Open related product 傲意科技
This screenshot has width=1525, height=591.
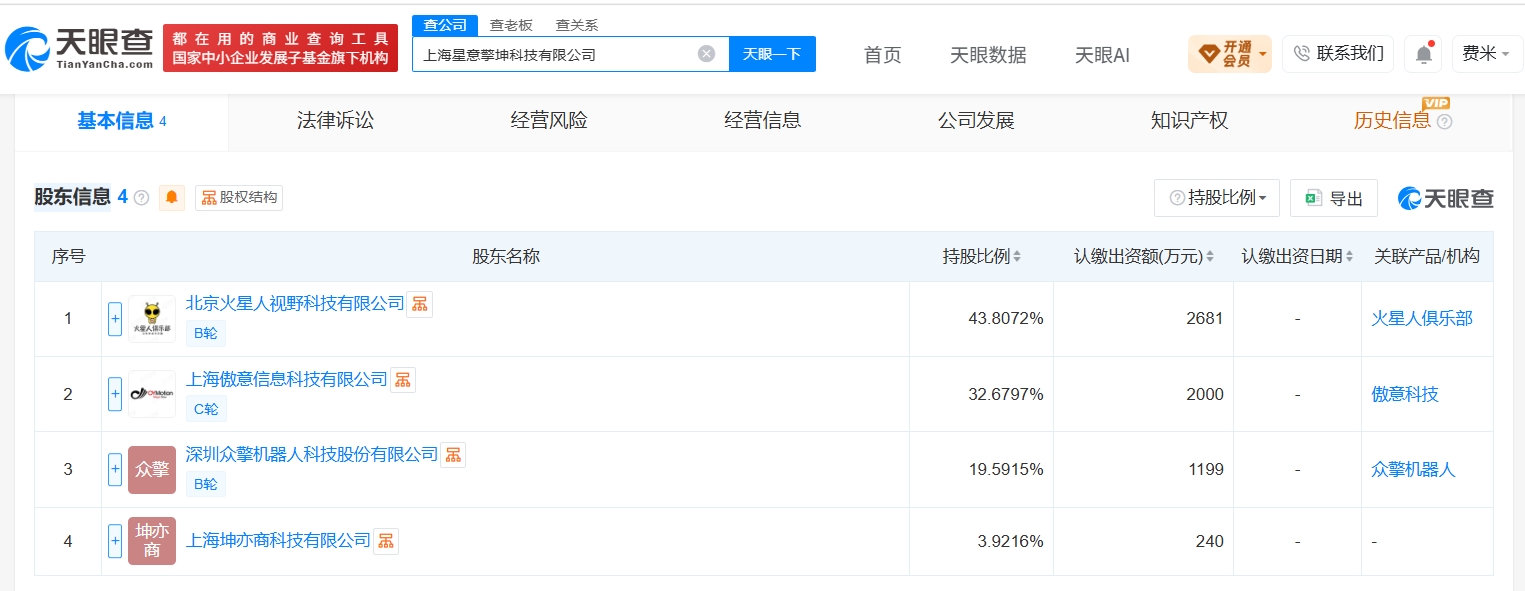tap(1405, 394)
